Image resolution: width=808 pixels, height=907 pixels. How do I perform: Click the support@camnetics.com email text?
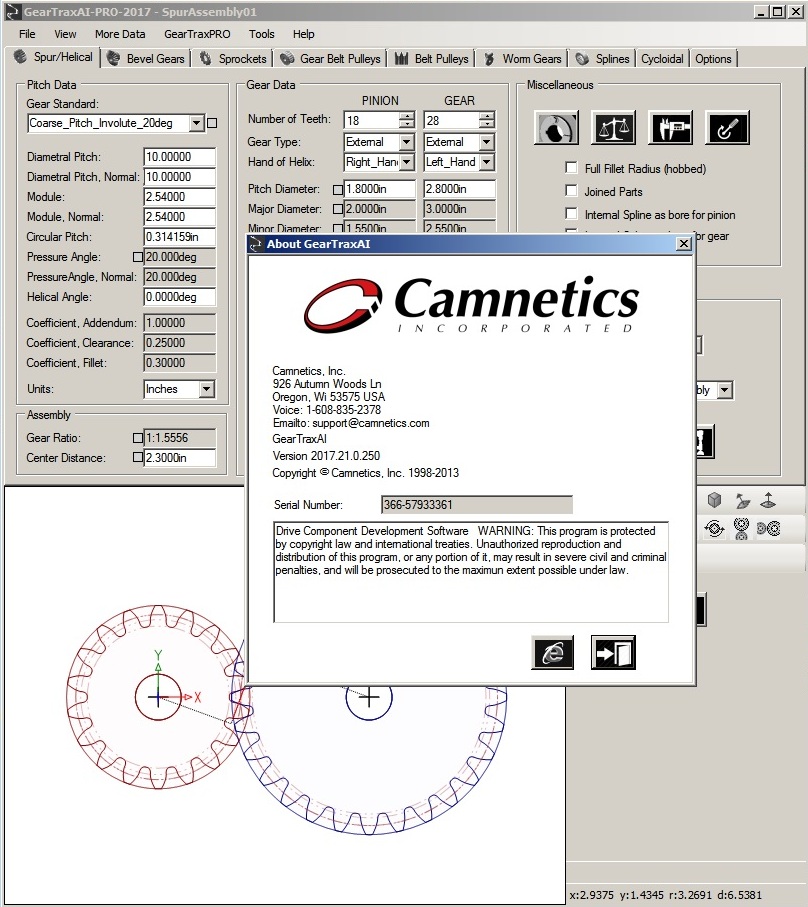(x=371, y=423)
